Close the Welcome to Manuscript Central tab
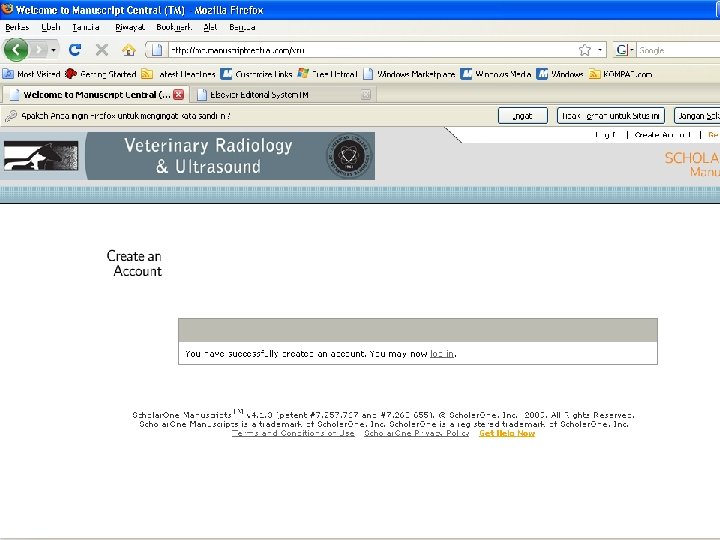Screen dimensions: 720x540 (x=179, y=95)
